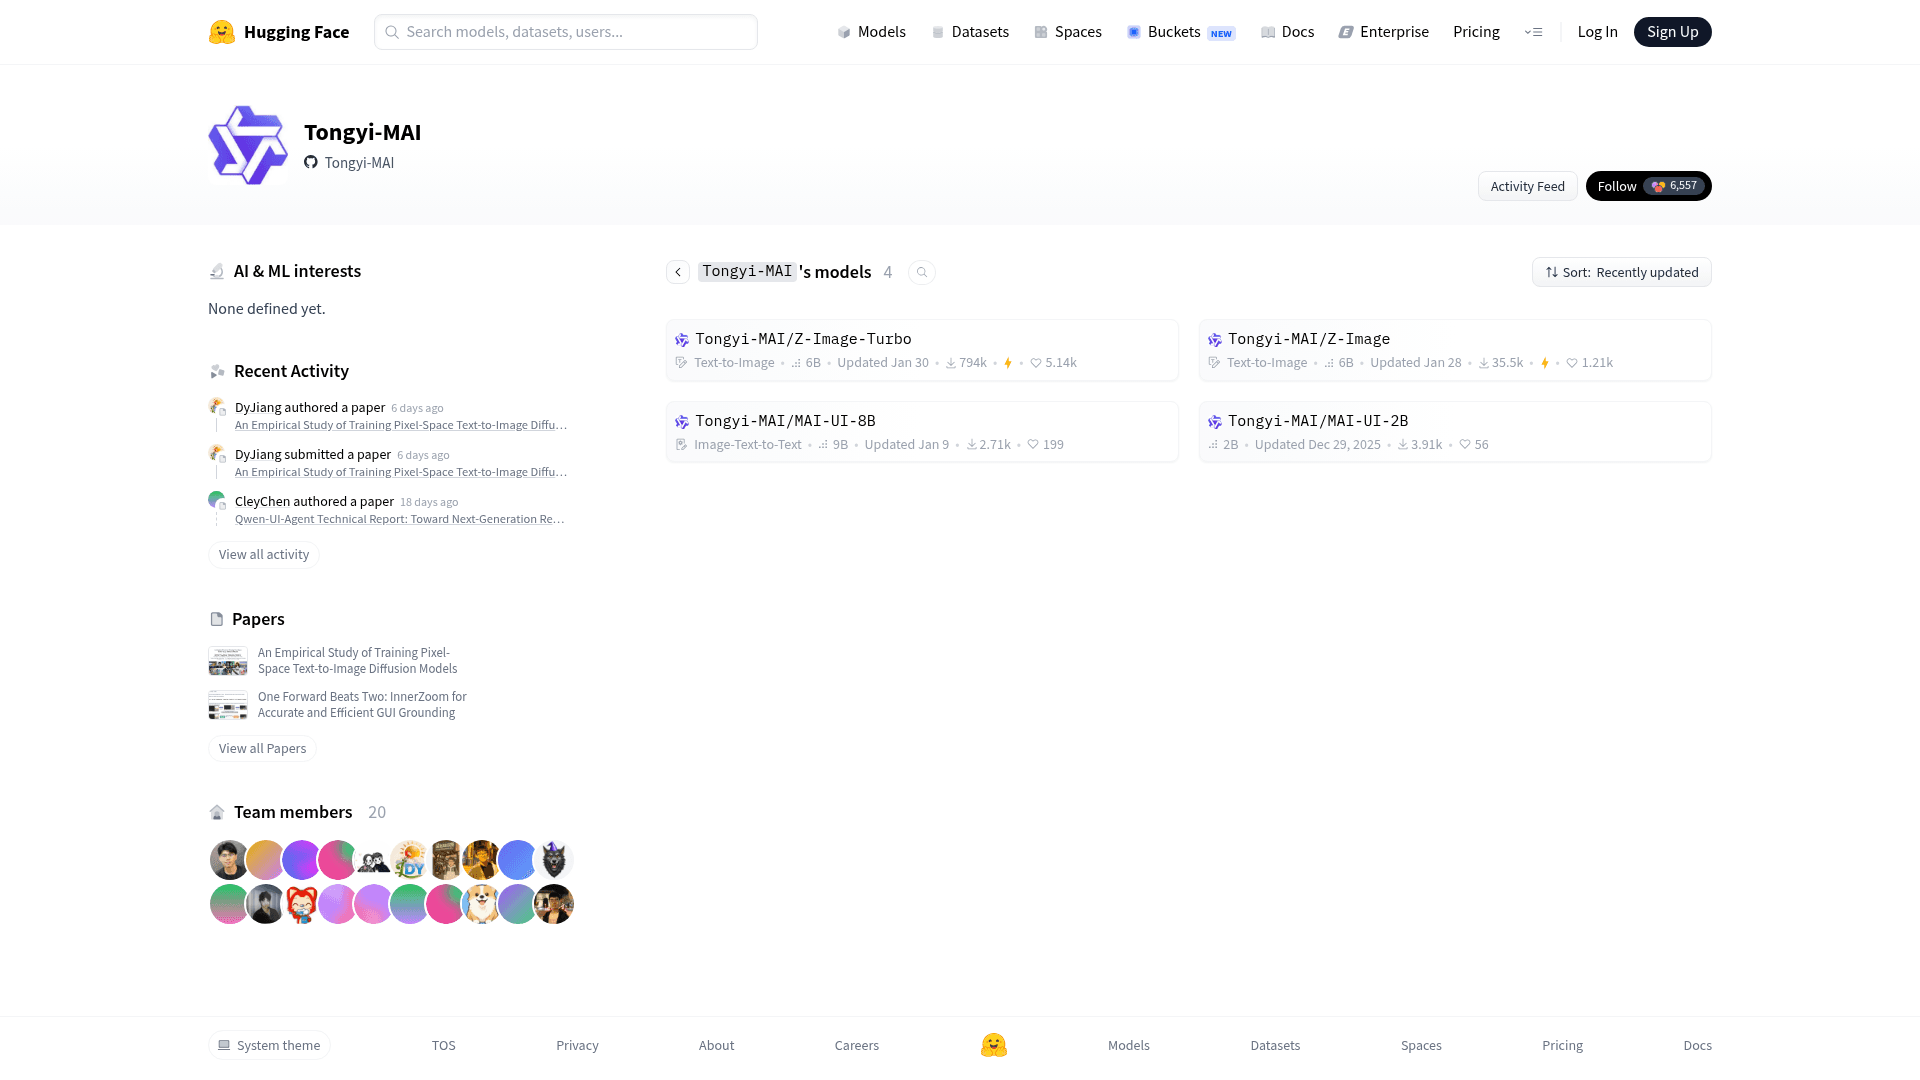
Task: Open thumbnail of the Pixel-Space Diffusion paper
Action: 228,661
